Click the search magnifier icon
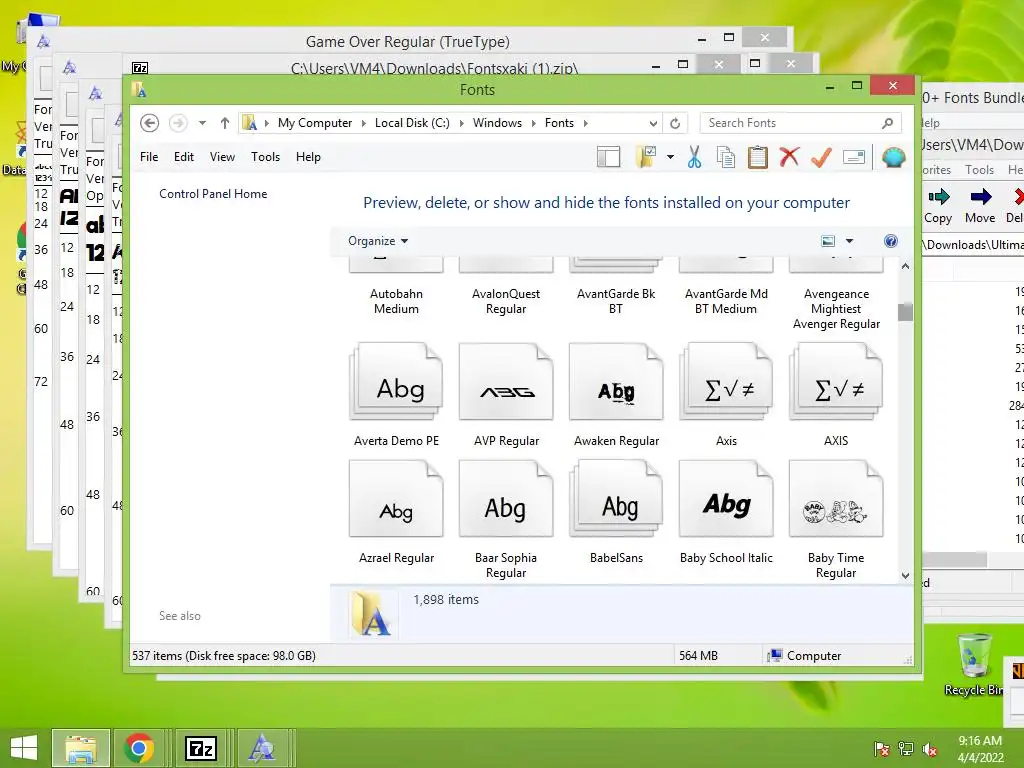Screen dimensions: 1024x768 pyautogui.click(x=887, y=123)
